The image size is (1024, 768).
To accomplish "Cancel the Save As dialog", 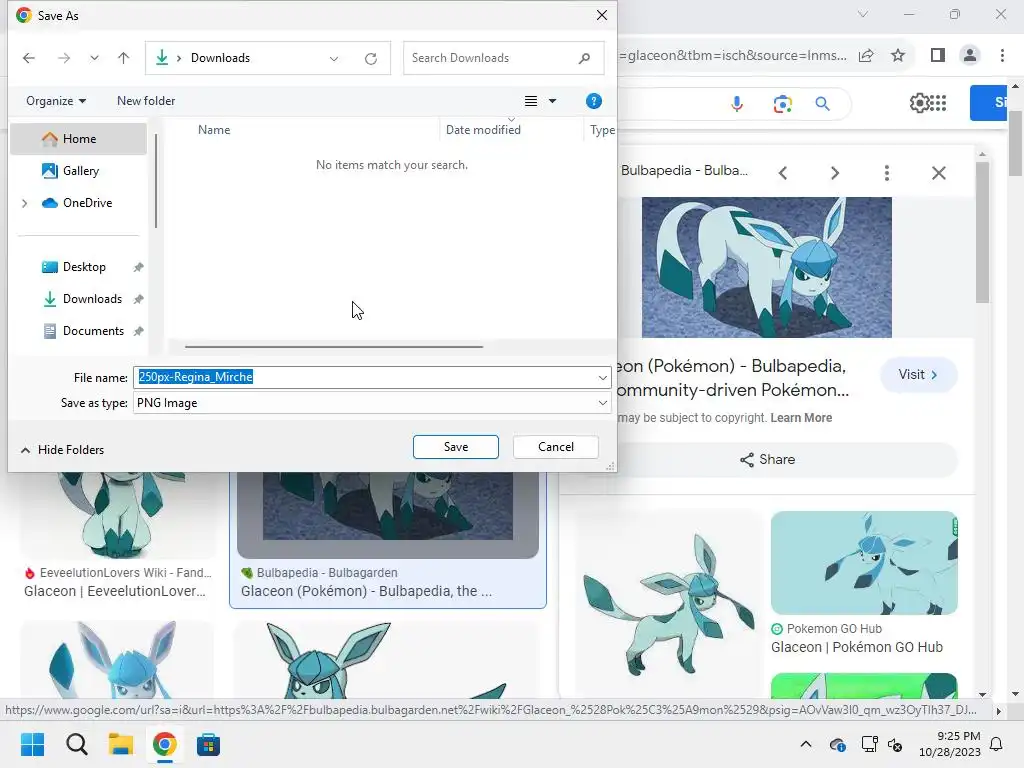I will tap(556, 447).
